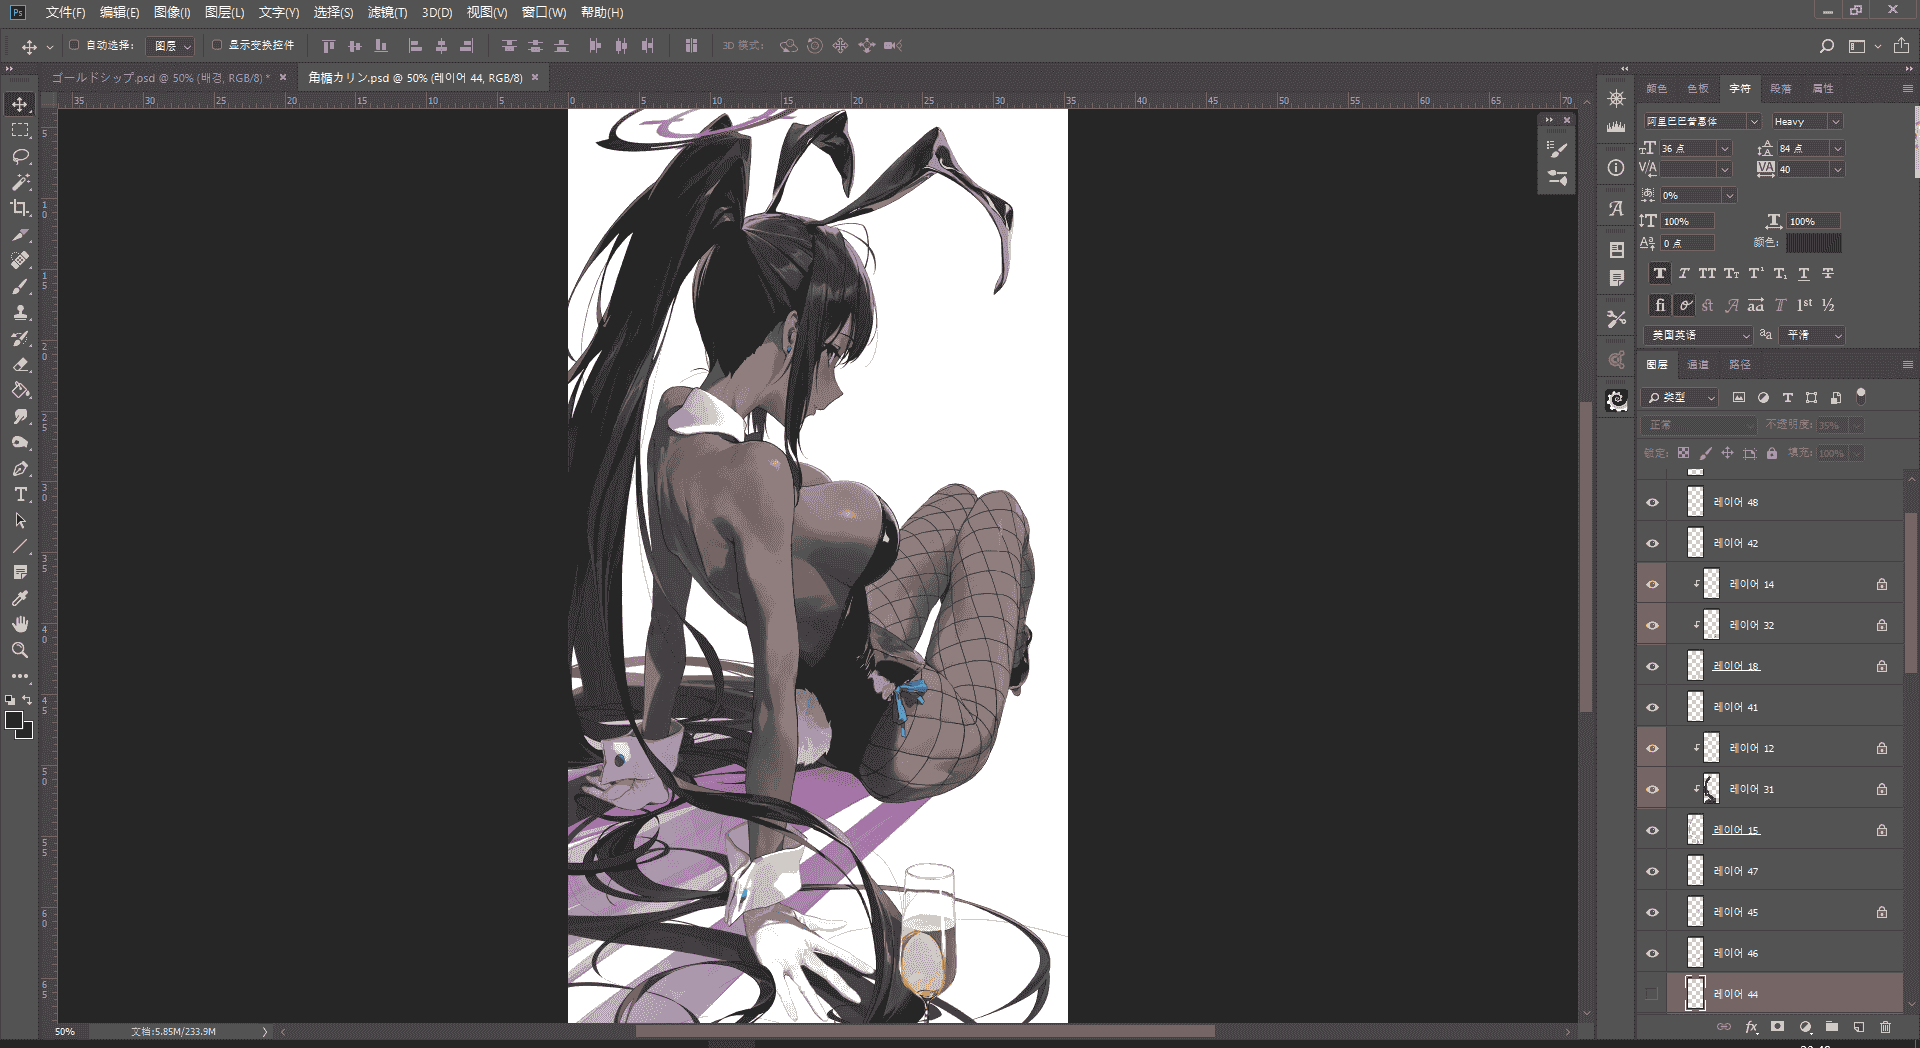Select the Brush tool
Viewport: 1920px width, 1048px height.
tap(20, 286)
